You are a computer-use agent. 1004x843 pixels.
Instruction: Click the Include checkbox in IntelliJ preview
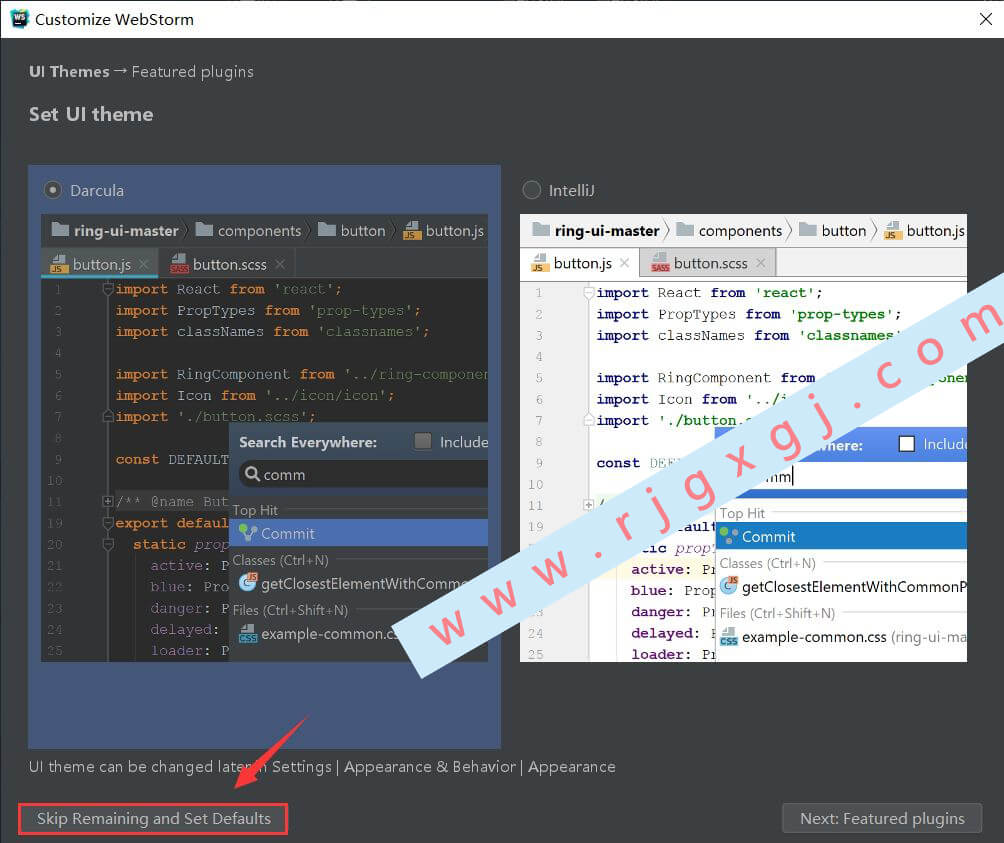tap(907, 444)
